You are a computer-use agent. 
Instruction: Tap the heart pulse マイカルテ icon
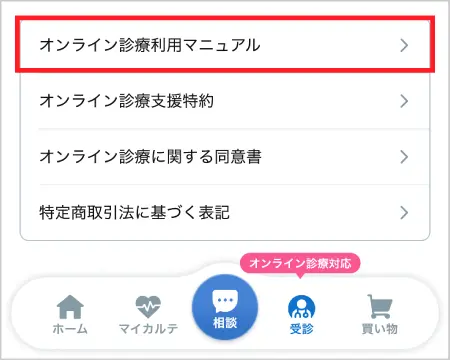coord(148,307)
